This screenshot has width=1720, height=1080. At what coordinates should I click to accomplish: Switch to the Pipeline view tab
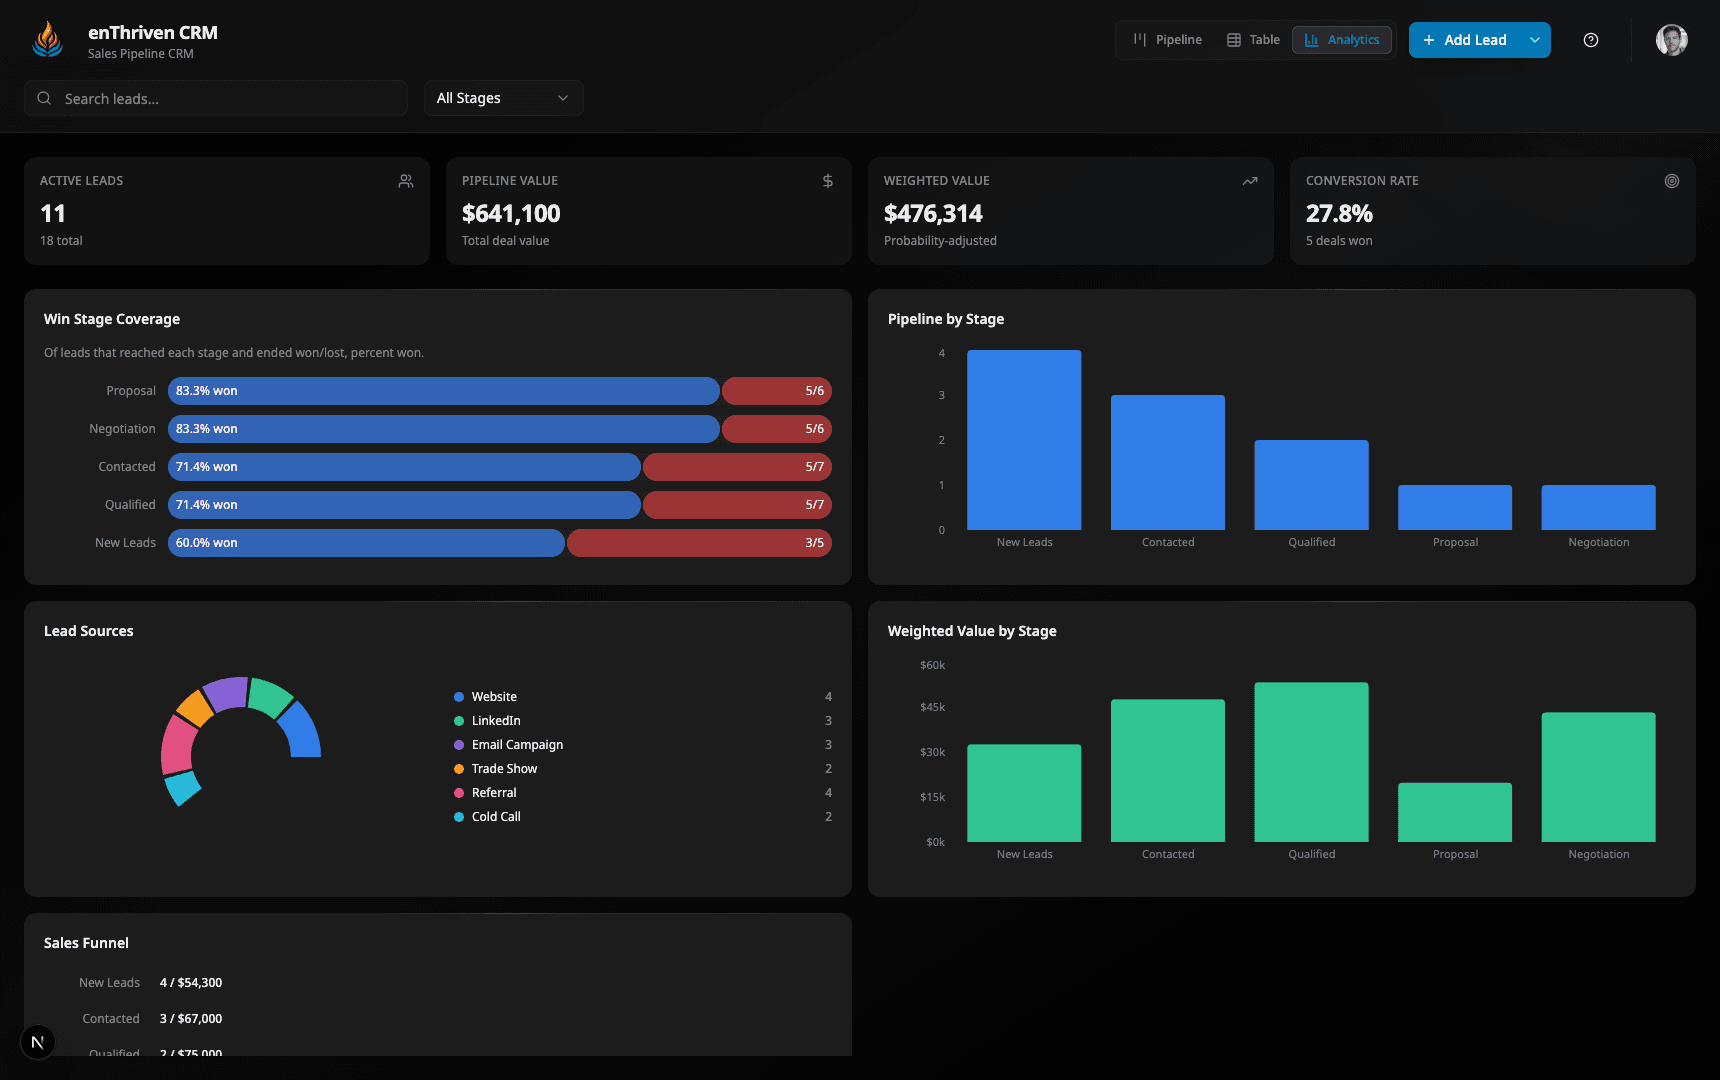pyautogui.click(x=1168, y=40)
